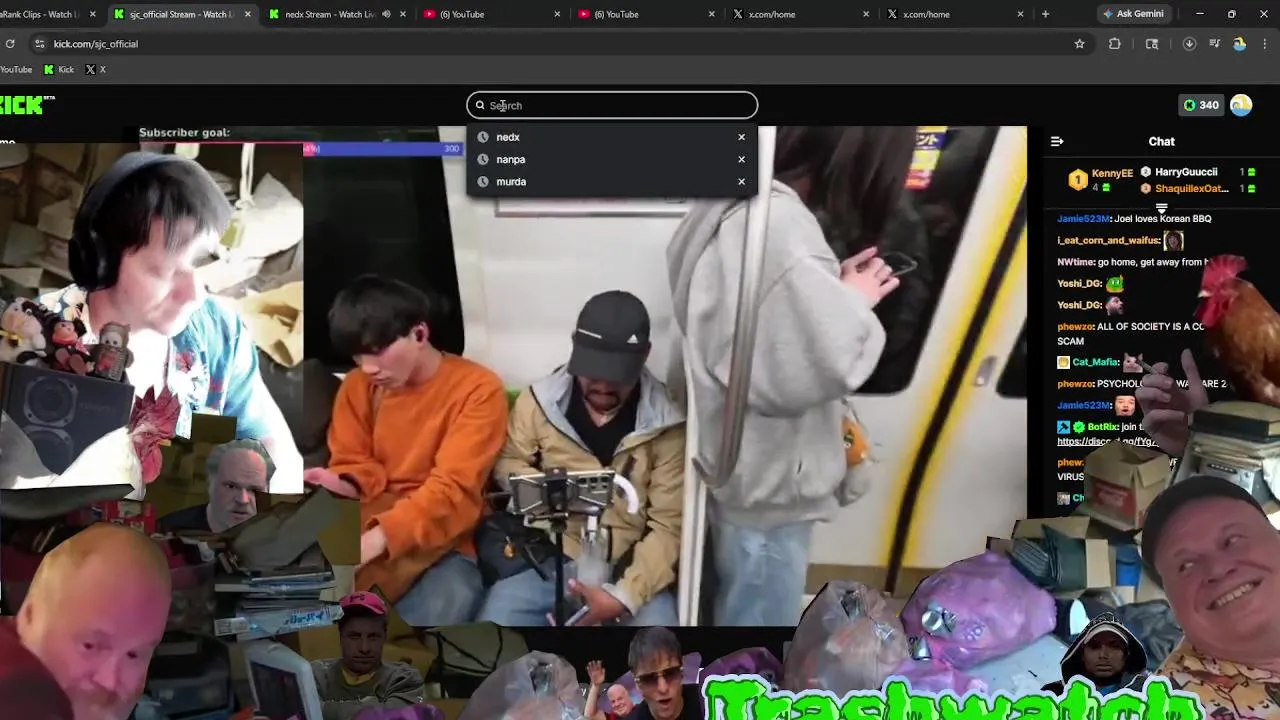
Task: Open the 340 Kick points balance
Action: pos(1200,105)
